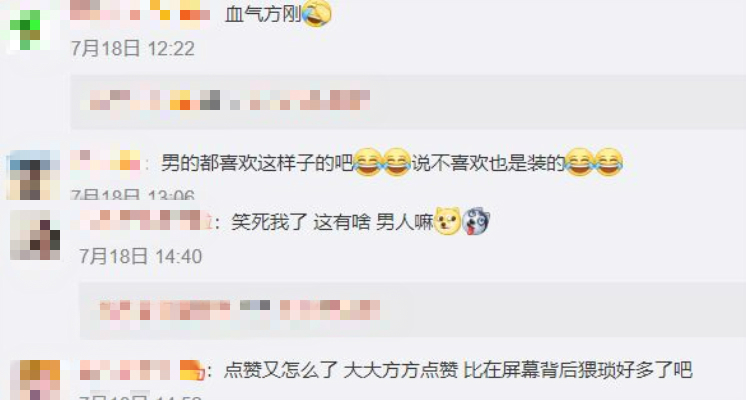Click the 说不喜欢也是装的 text
This screenshot has width=746, height=400.
[x=488, y=163]
